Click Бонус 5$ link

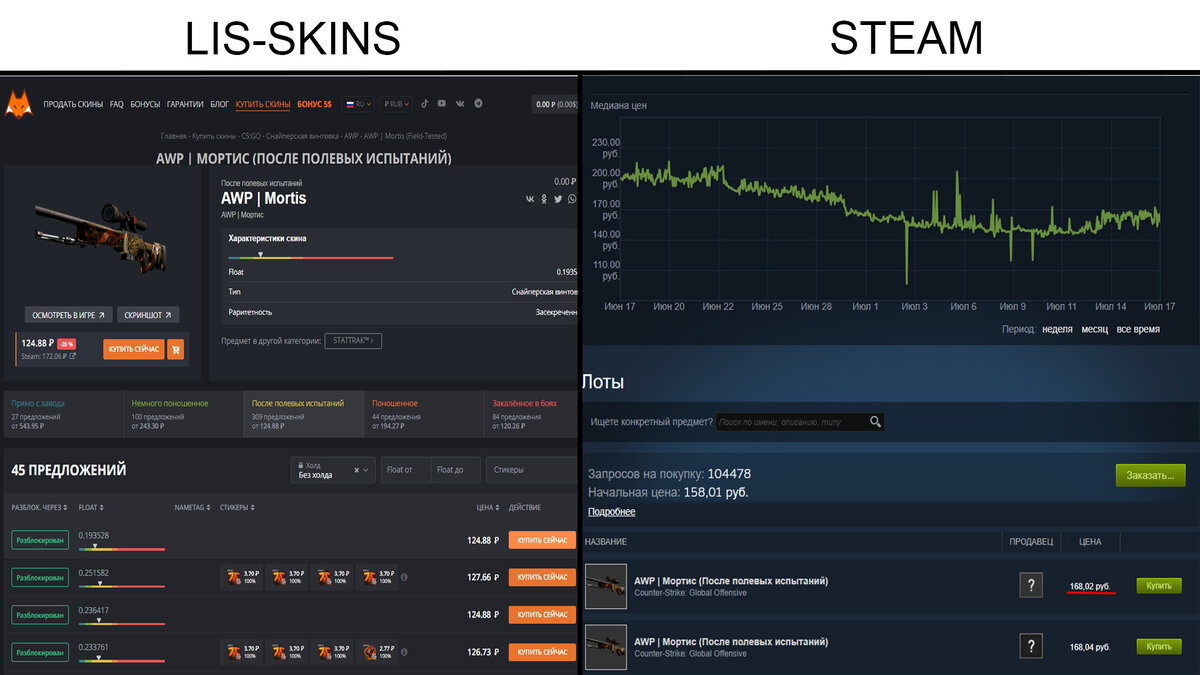314,104
